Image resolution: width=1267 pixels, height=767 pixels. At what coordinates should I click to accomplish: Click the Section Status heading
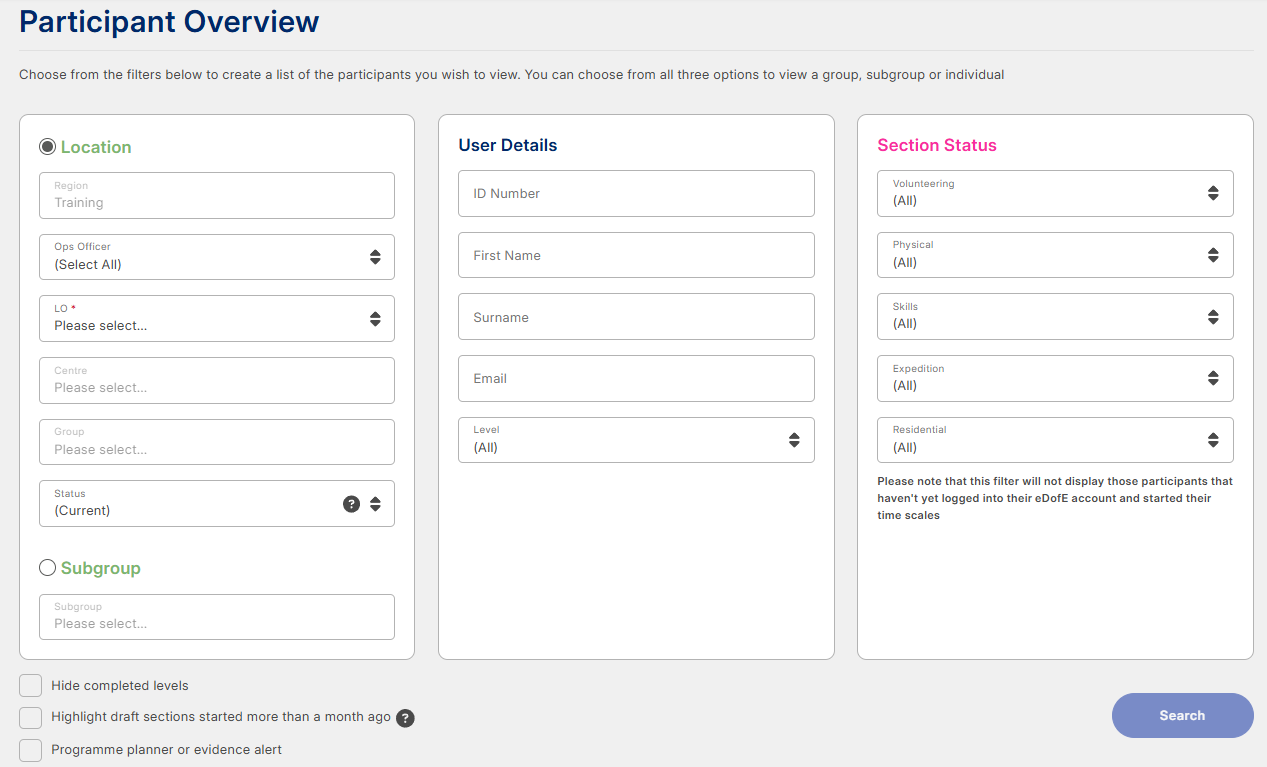pyautogui.click(x=937, y=145)
